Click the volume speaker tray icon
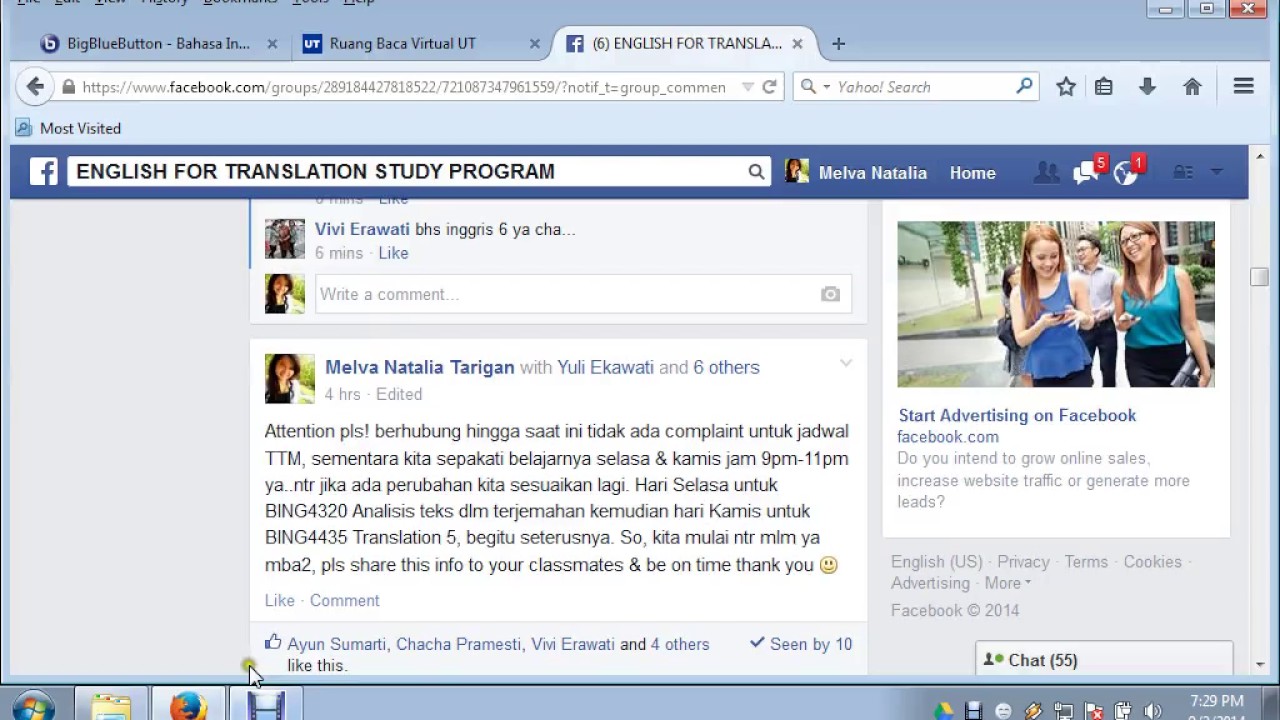The image size is (1280, 720). click(1152, 711)
